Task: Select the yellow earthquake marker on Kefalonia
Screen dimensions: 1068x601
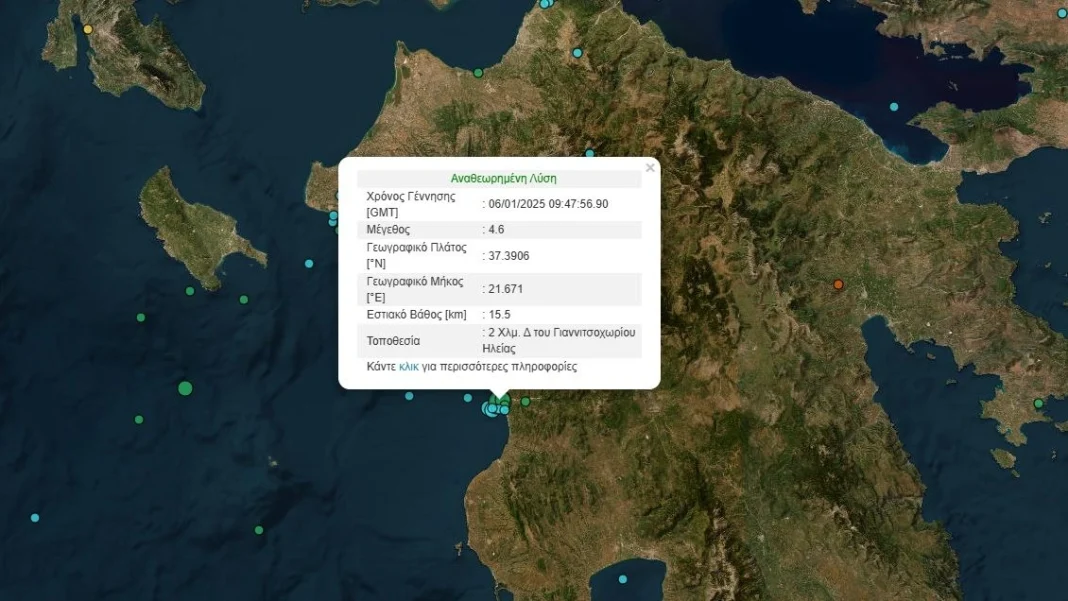Action: click(87, 29)
